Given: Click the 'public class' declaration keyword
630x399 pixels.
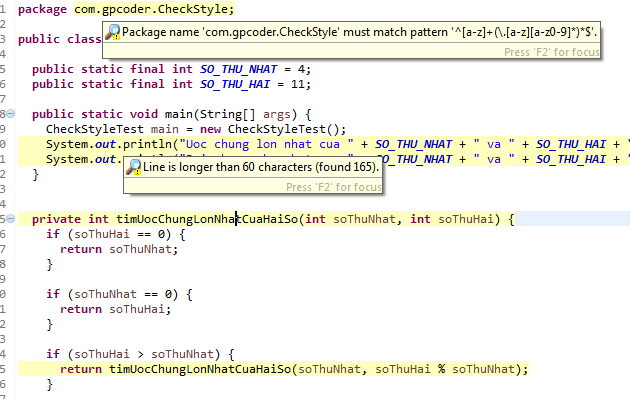Looking at the screenshot, I should click(59, 39).
